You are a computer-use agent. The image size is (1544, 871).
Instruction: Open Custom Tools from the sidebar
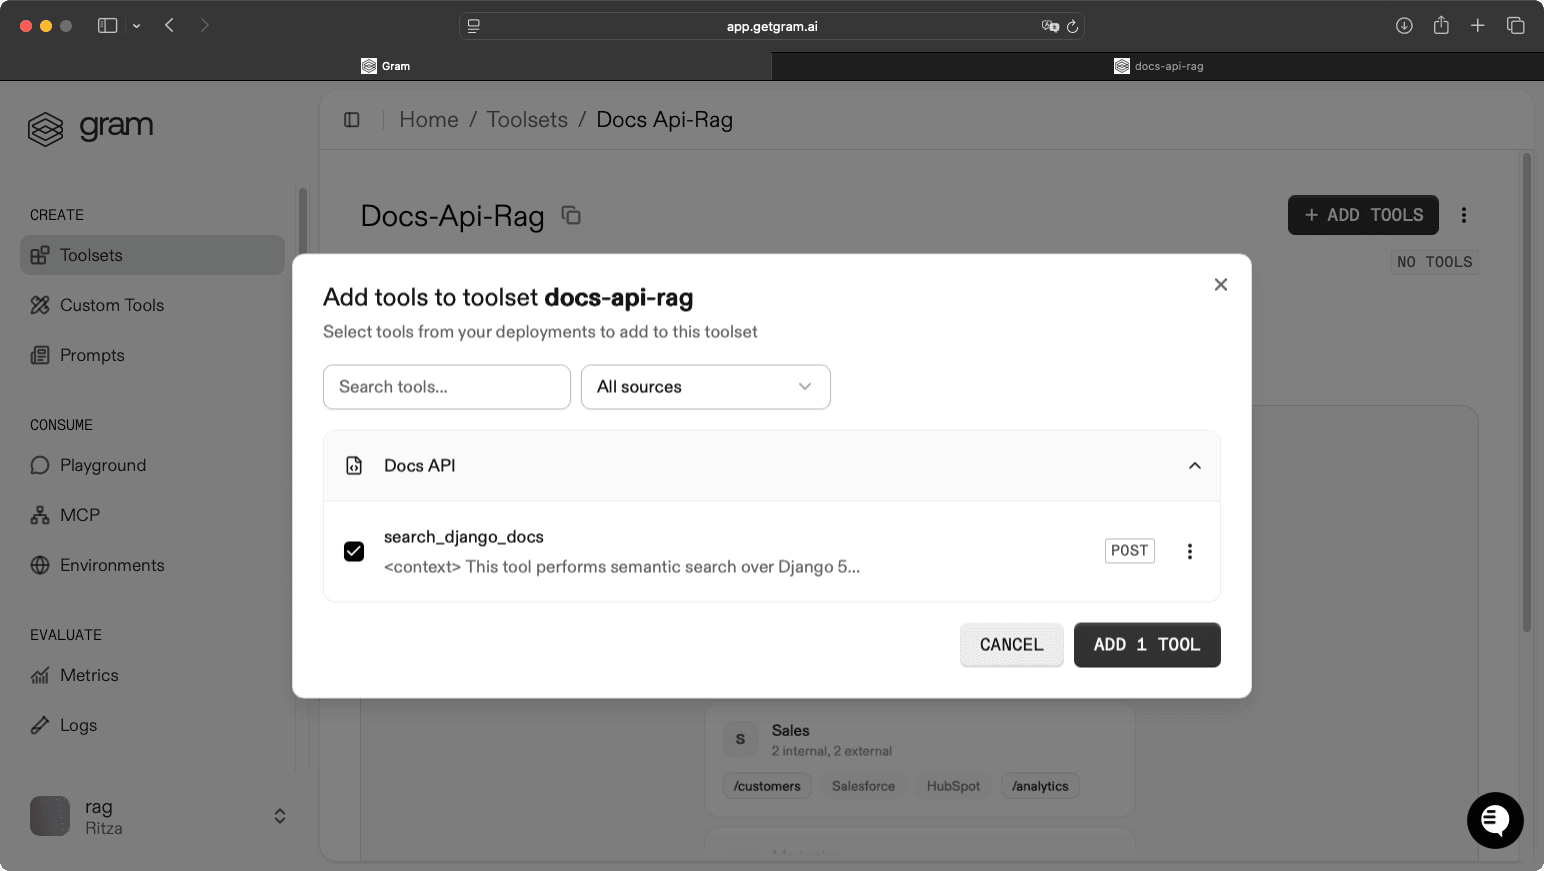[111, 305]
